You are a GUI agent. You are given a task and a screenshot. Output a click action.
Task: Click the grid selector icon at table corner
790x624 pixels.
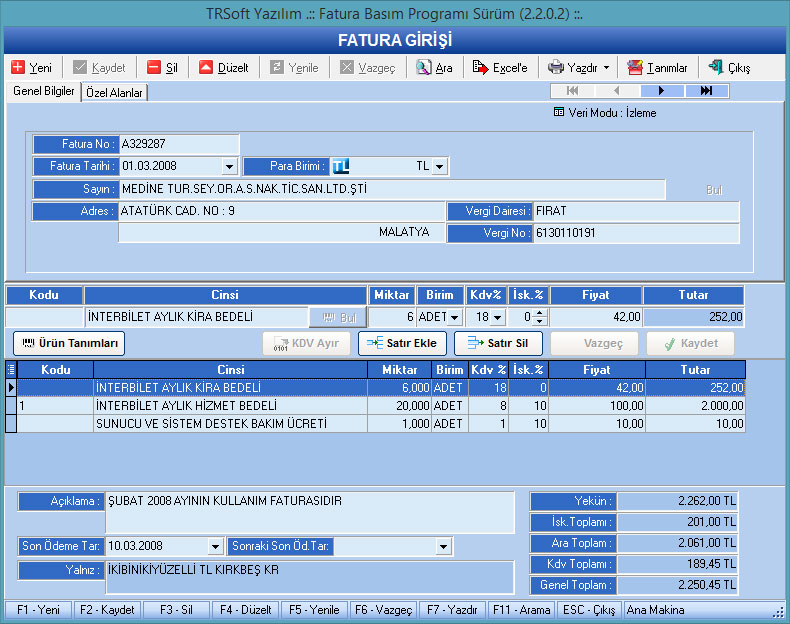coord(11,370)
